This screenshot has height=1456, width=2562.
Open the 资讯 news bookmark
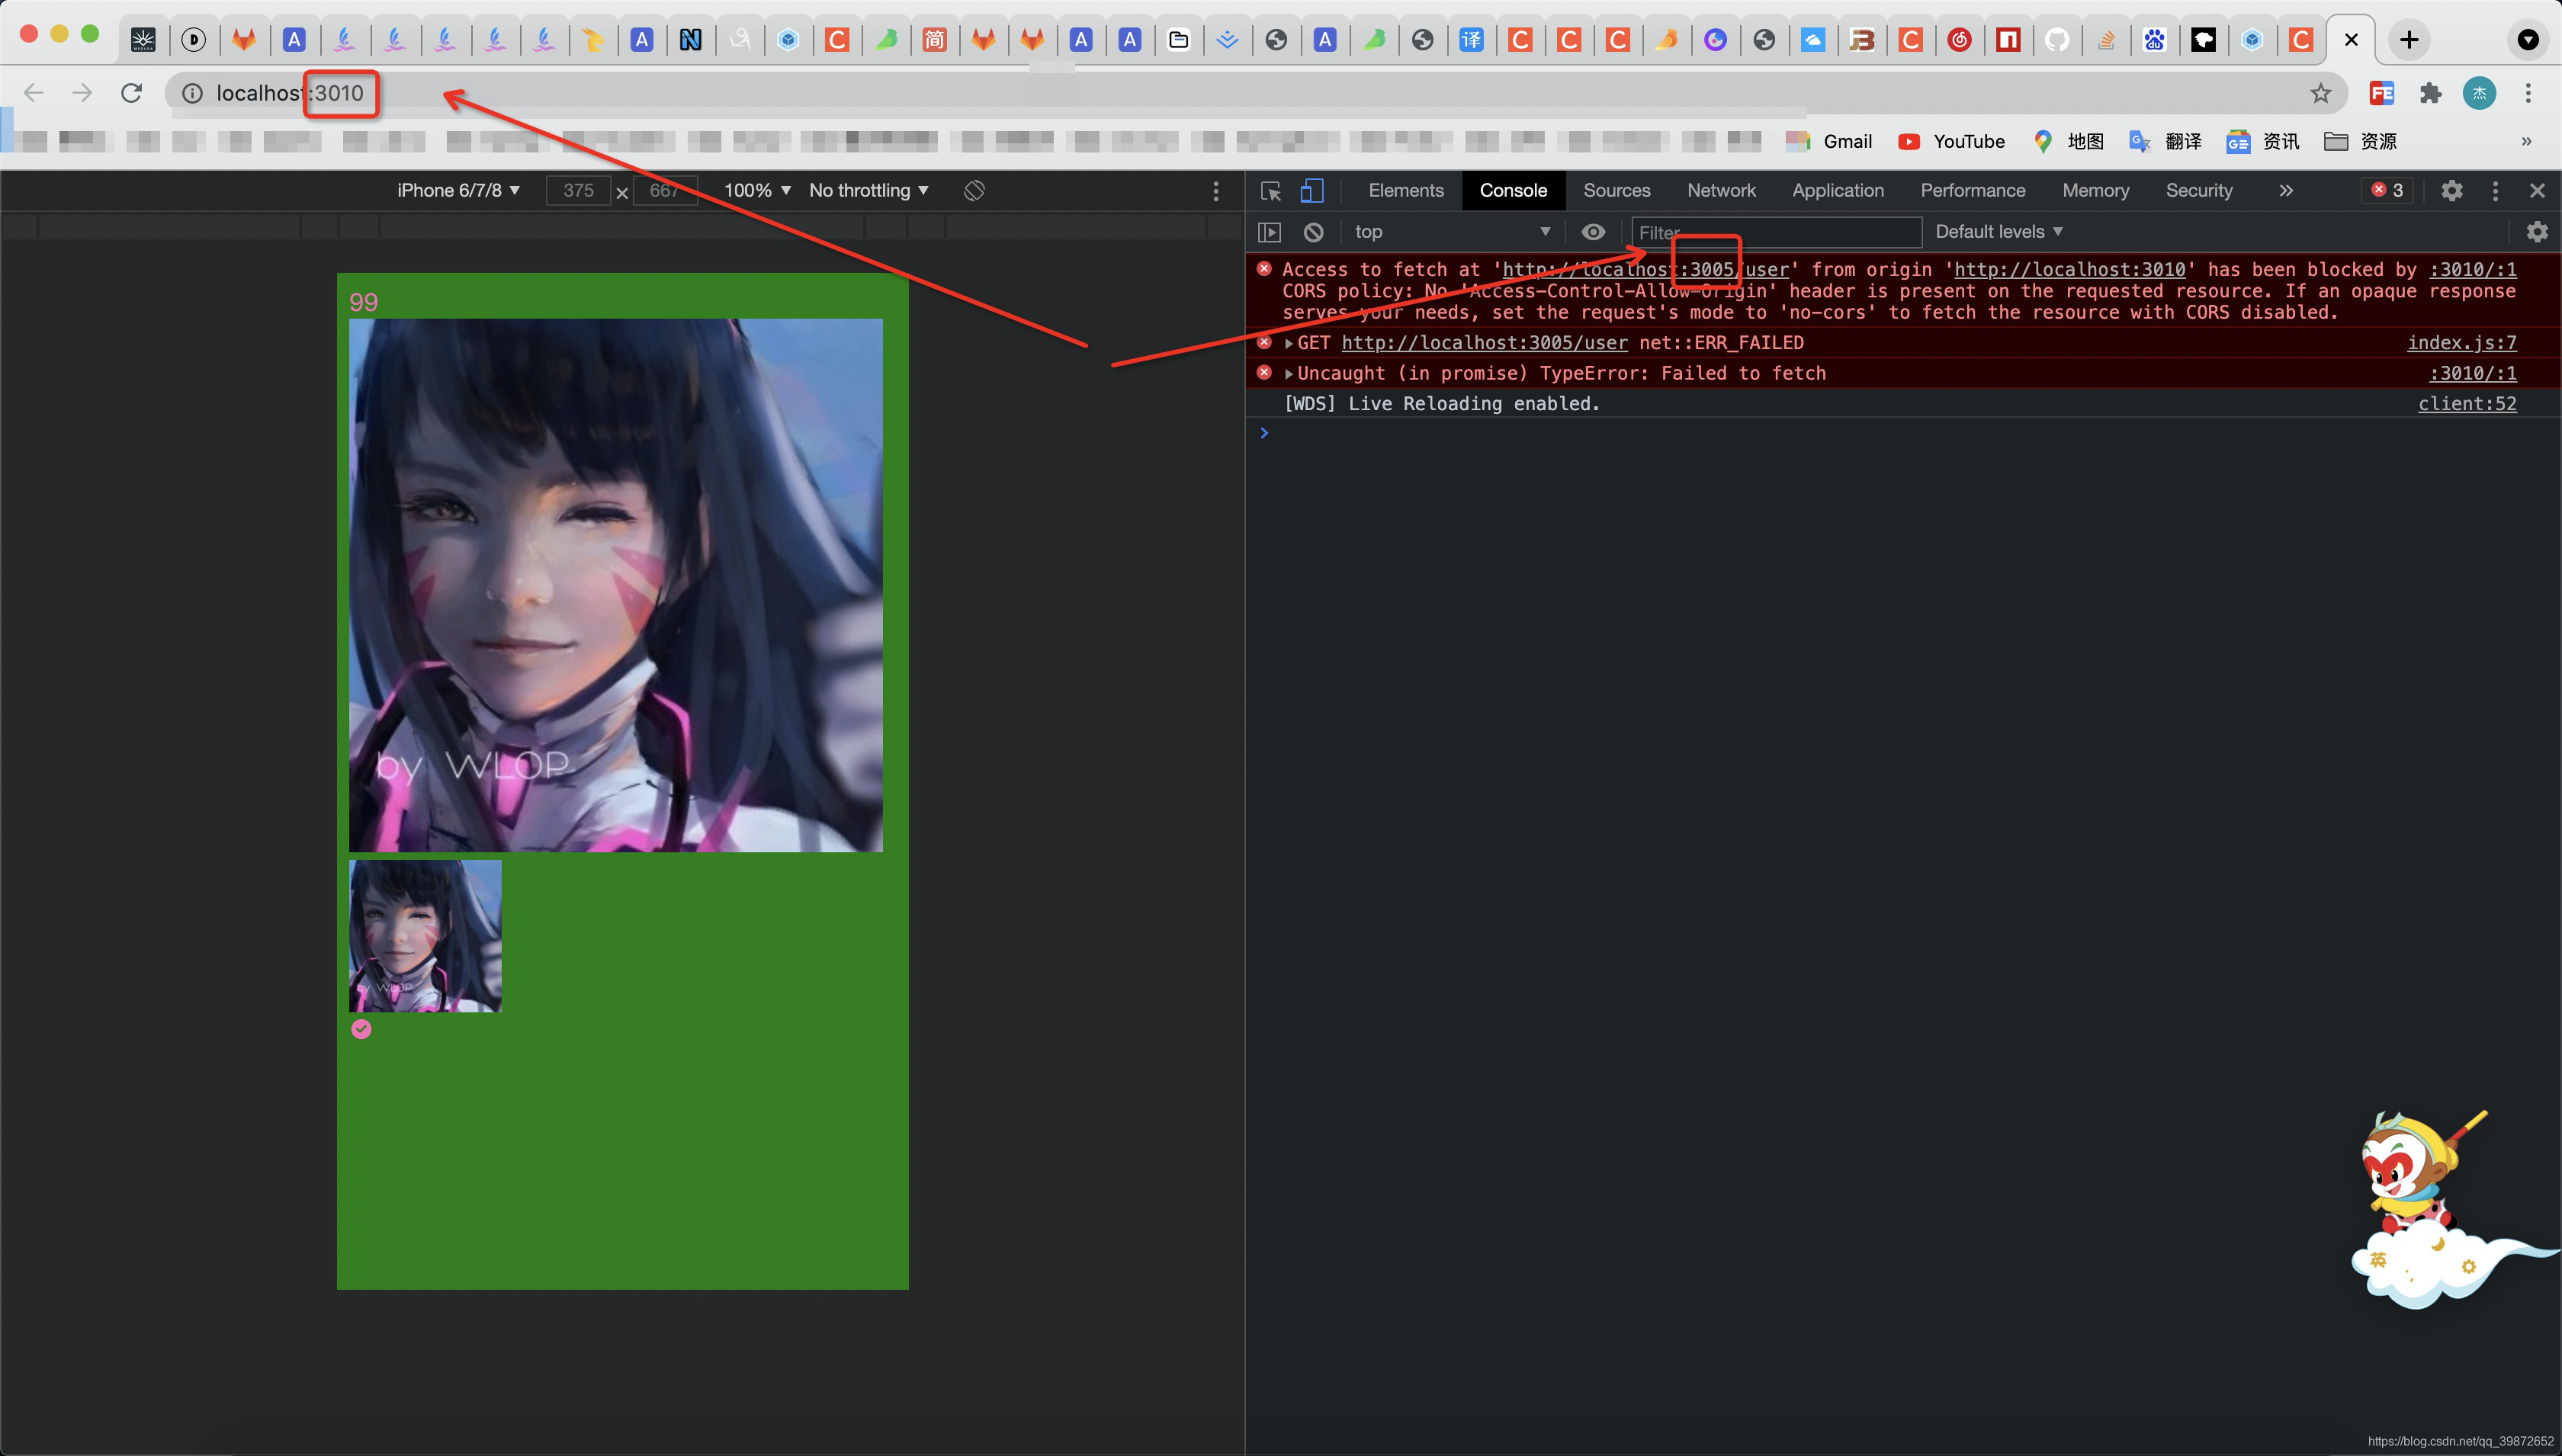pos(2263,141)
